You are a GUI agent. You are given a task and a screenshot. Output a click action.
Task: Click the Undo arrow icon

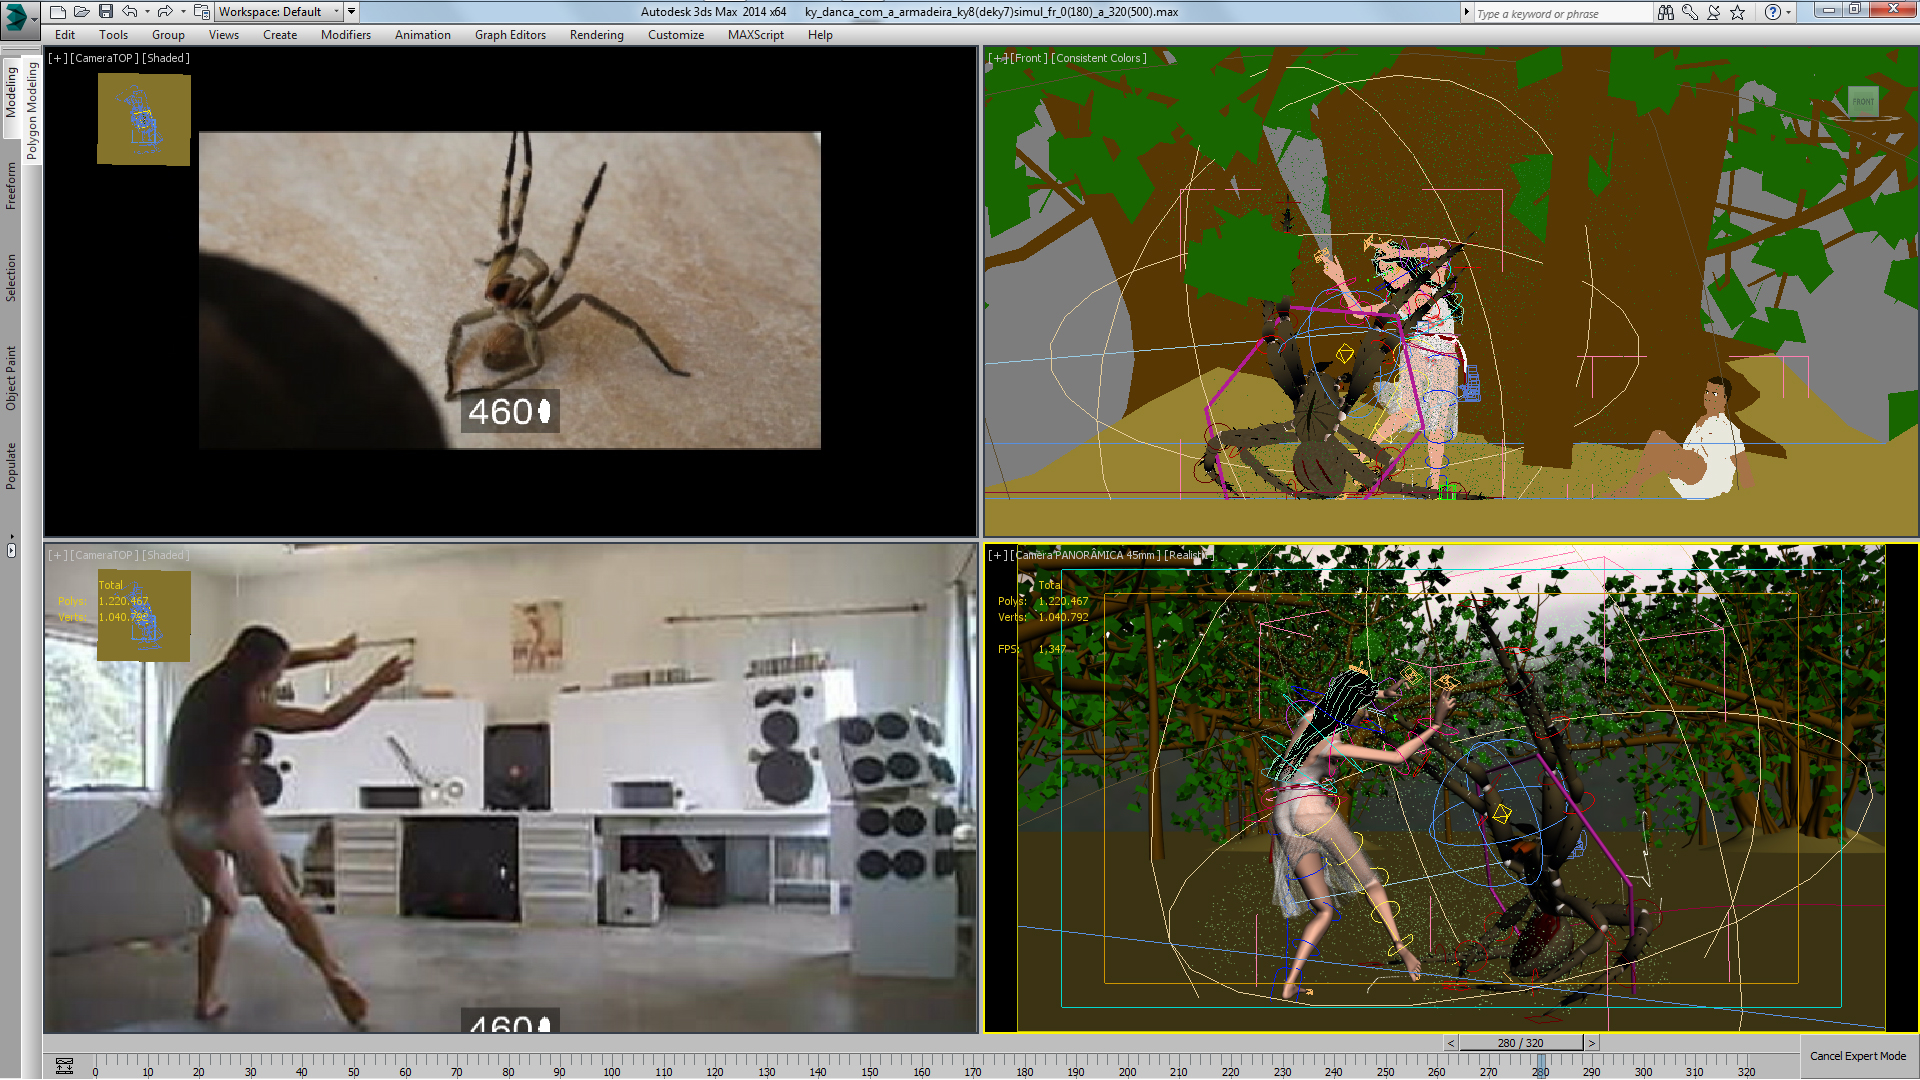(130, 12)
